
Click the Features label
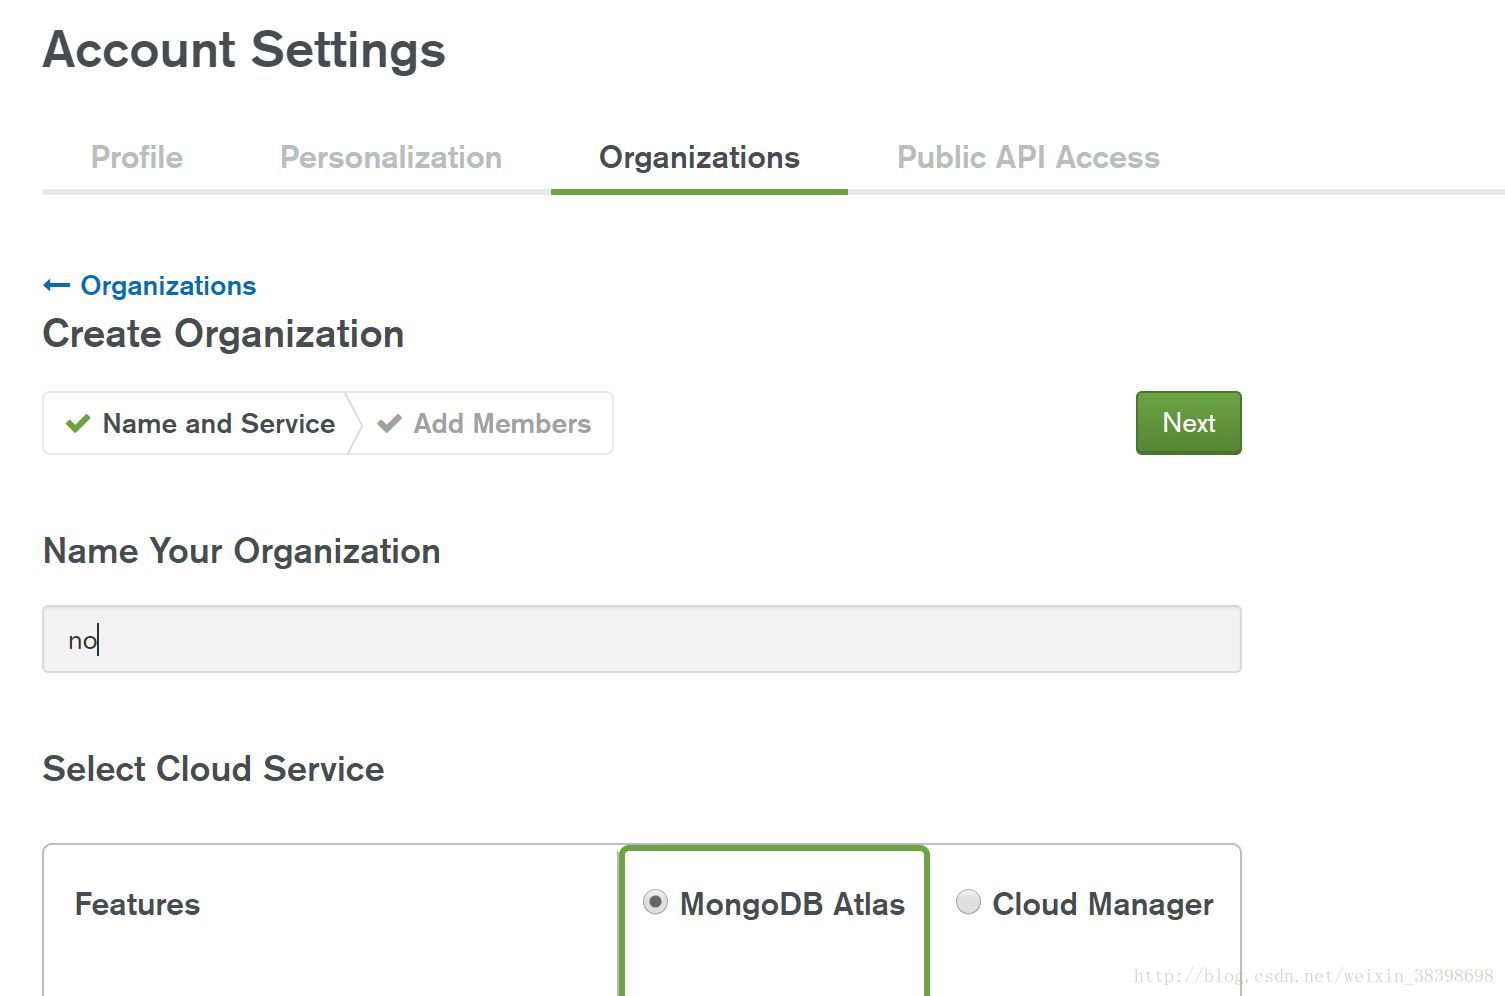pyautogui.click(x=137, y=904)
